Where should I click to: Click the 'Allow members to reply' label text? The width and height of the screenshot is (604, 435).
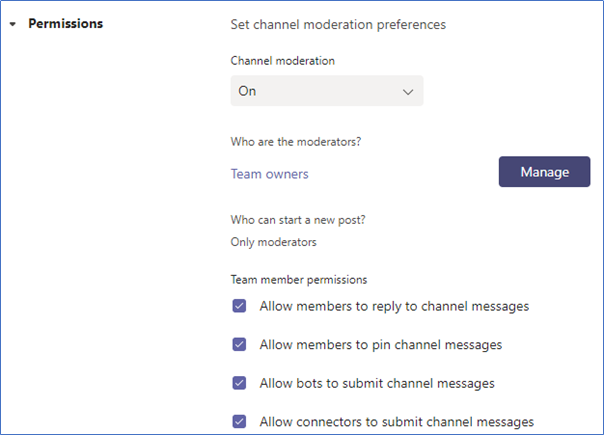tap(394, 306)
